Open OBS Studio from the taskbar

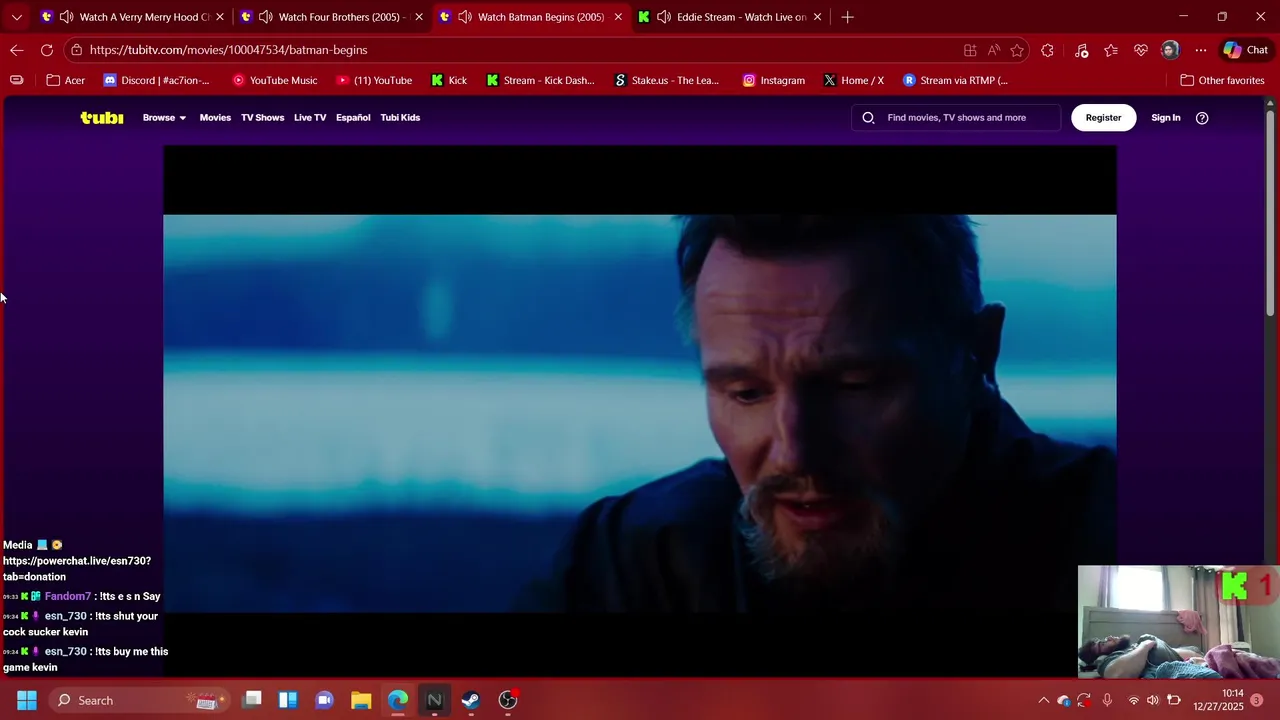tap(507, 700)
